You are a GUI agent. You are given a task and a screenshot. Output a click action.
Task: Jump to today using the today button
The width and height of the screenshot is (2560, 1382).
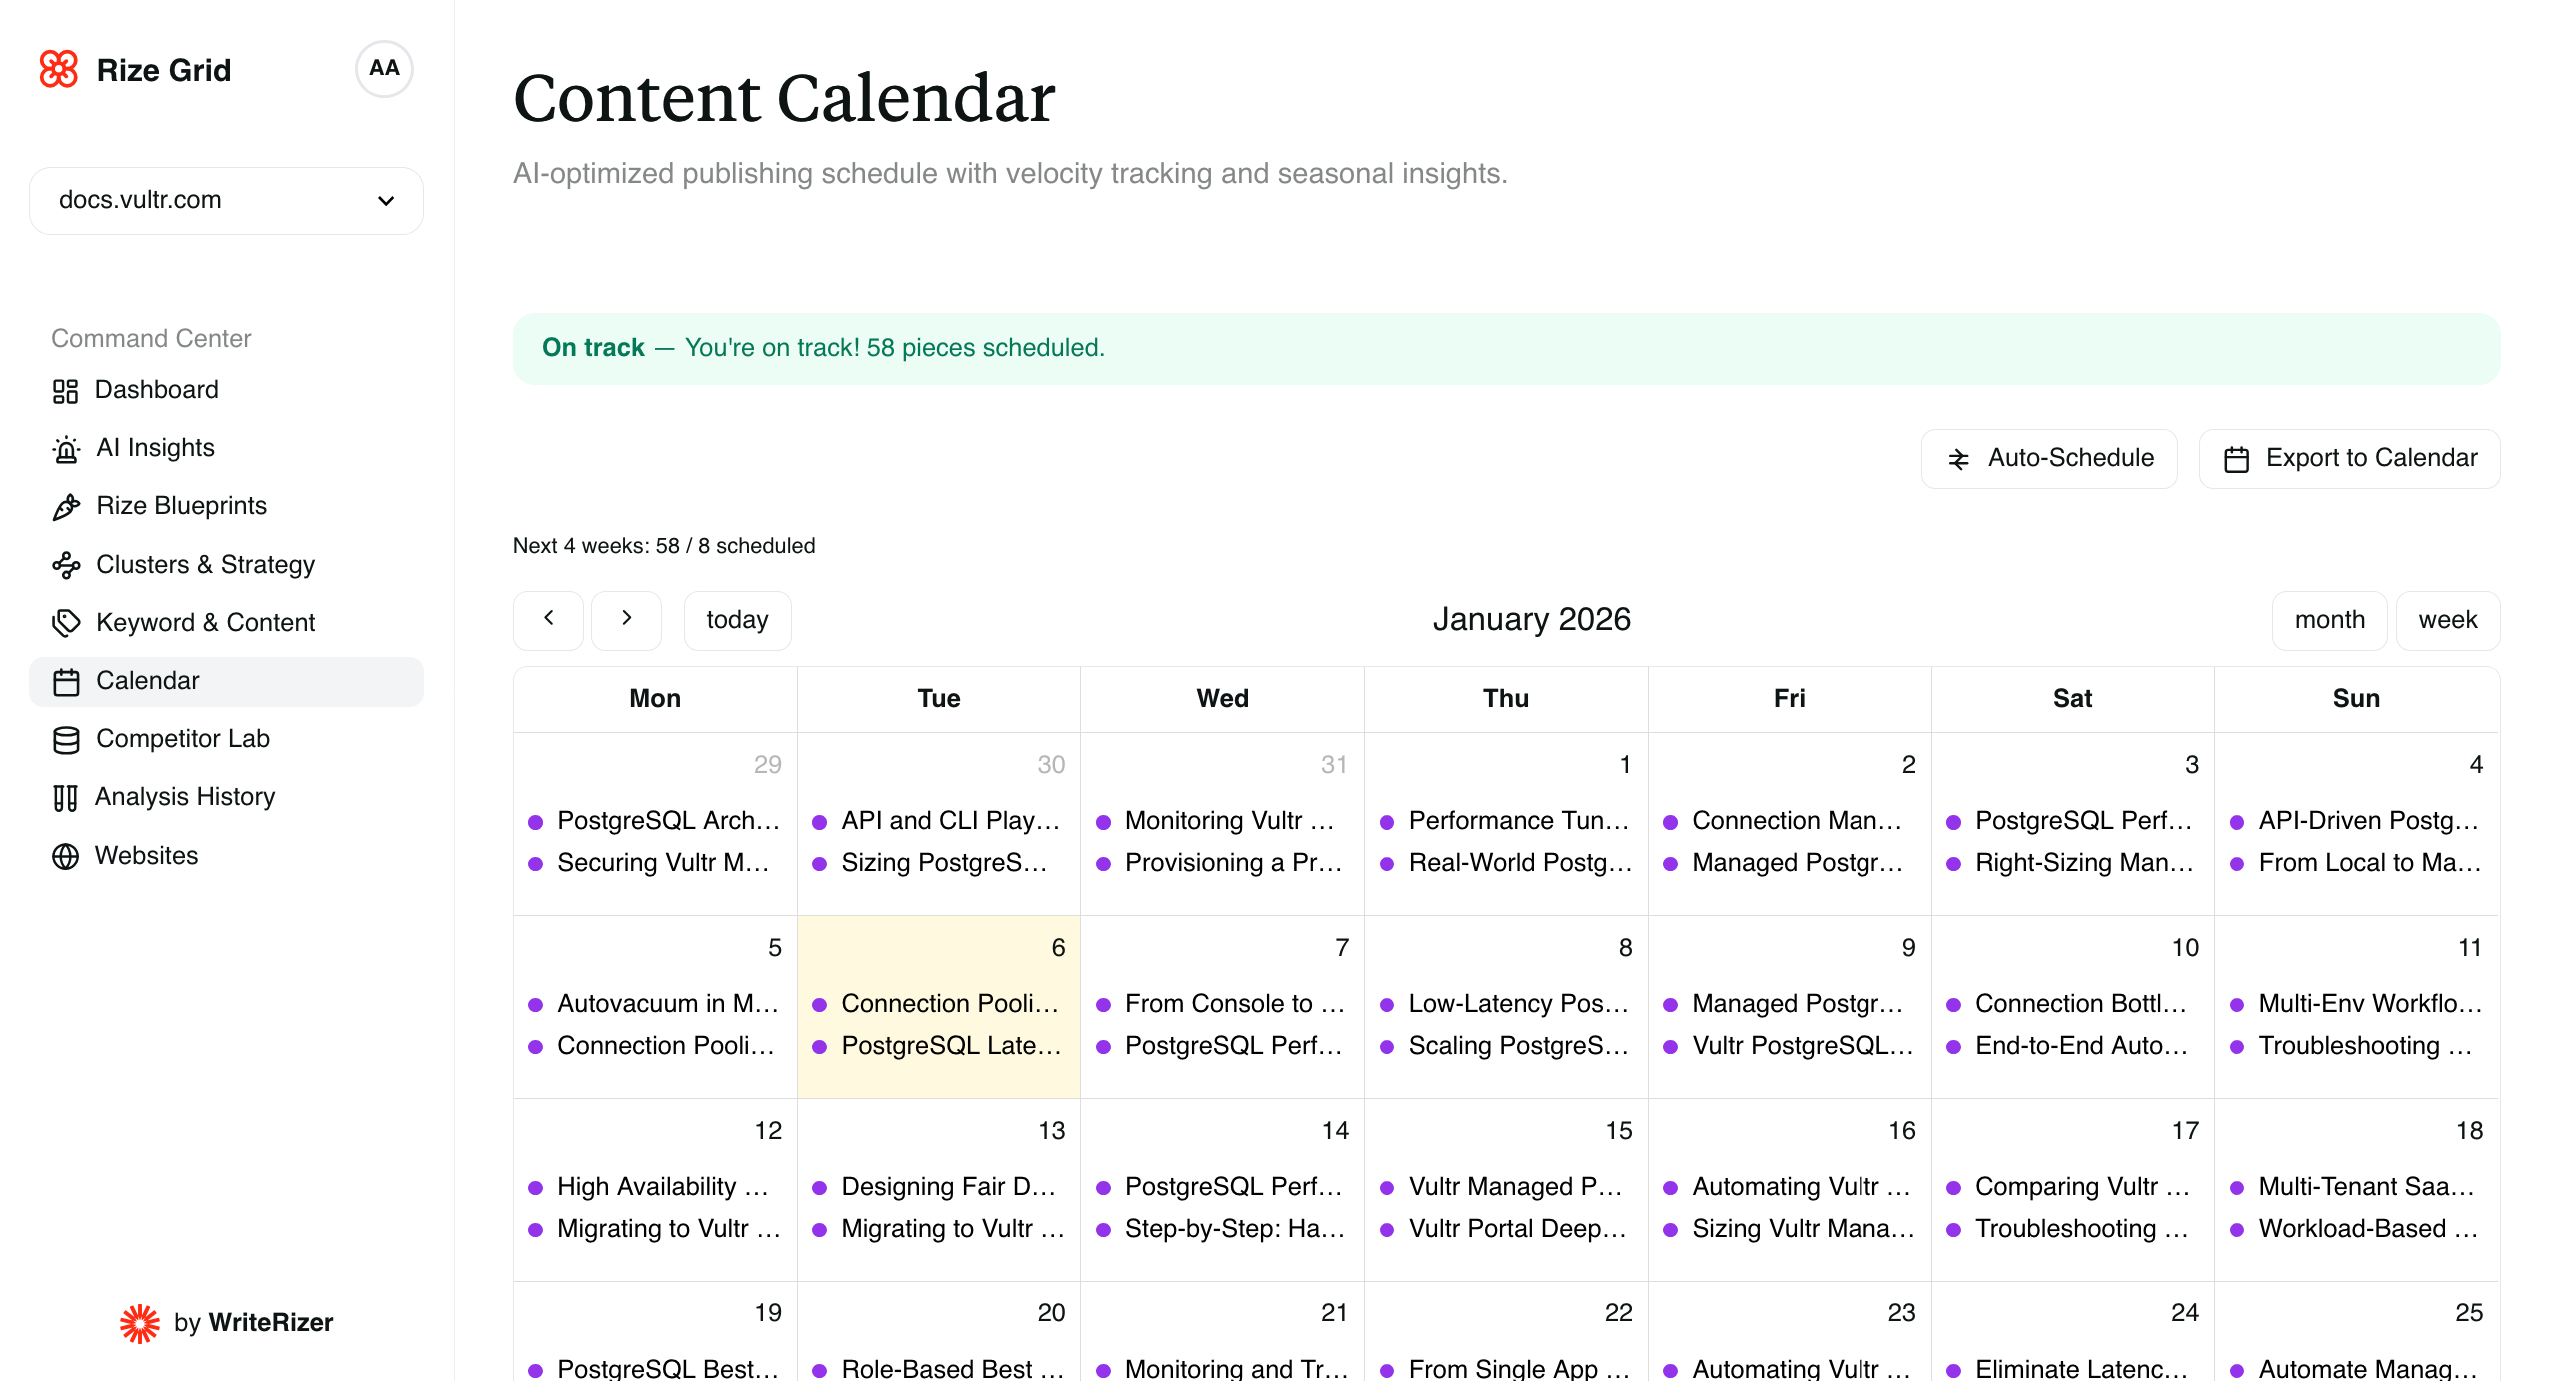pyautogui.click(x=737, y=620)
